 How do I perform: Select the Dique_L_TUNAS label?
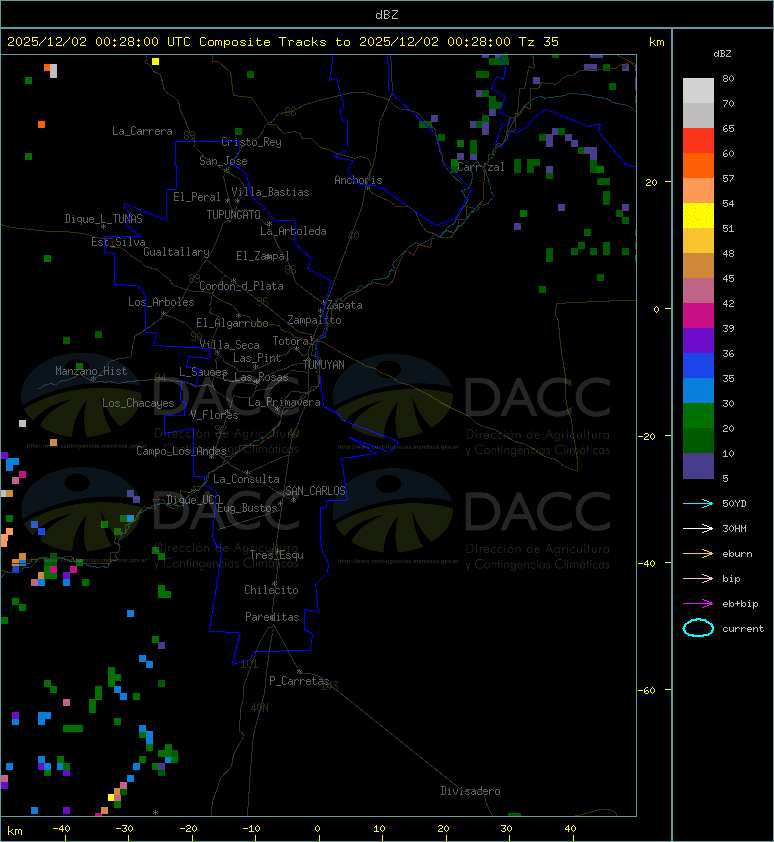pyautogui.click(x=104, y=219)
